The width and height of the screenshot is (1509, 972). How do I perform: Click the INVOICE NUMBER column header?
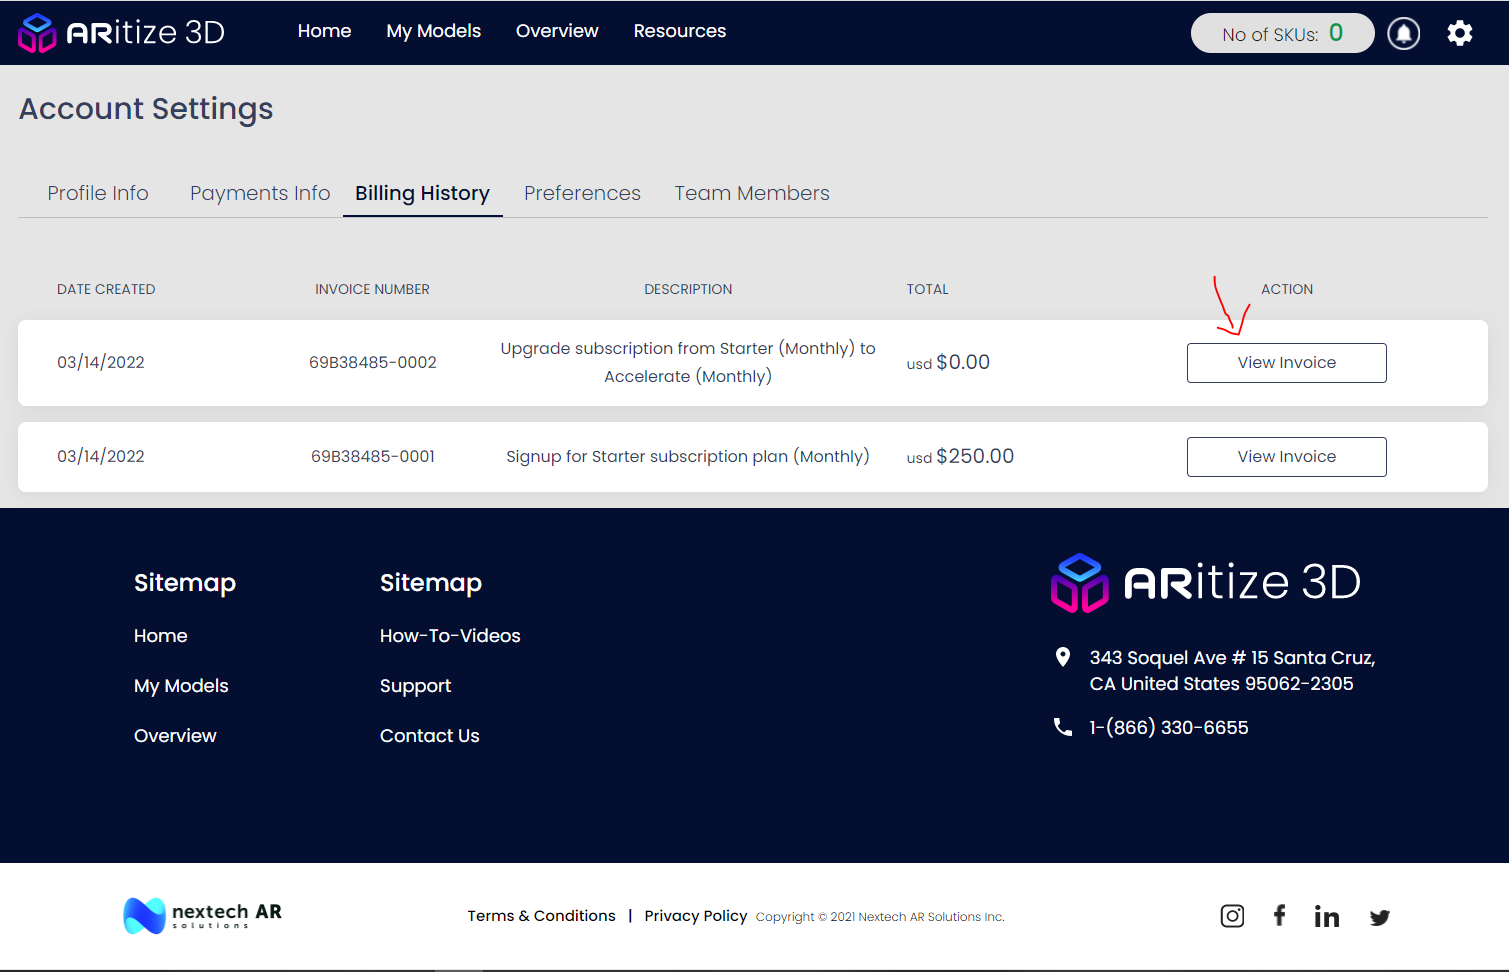point(372,289)
